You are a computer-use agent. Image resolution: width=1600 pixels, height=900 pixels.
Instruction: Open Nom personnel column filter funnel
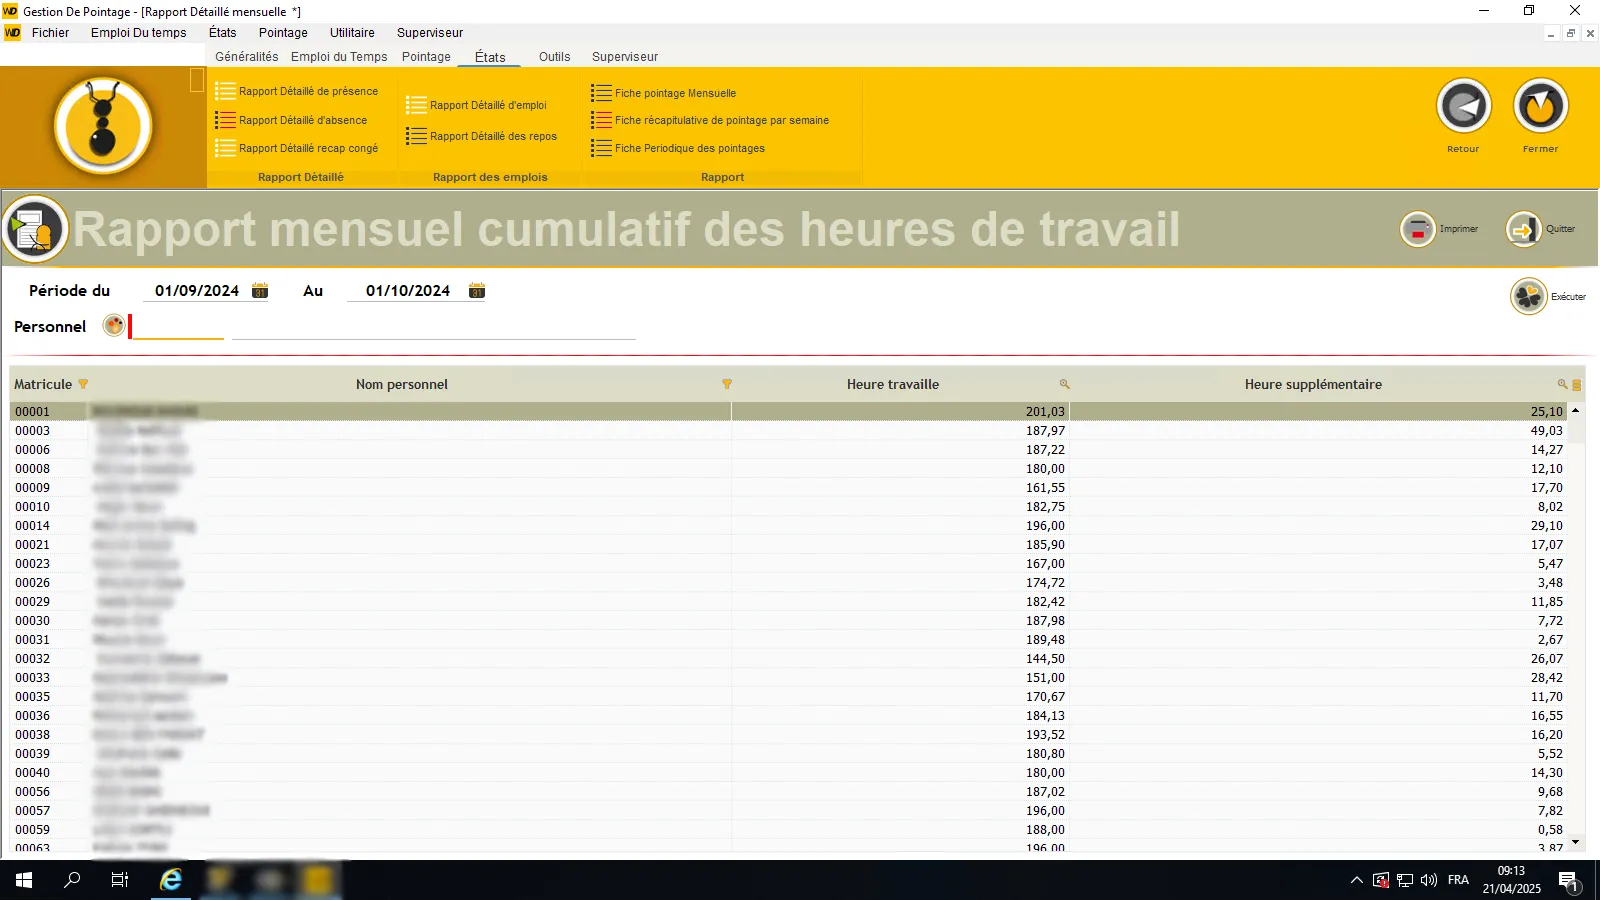[727, 384]
